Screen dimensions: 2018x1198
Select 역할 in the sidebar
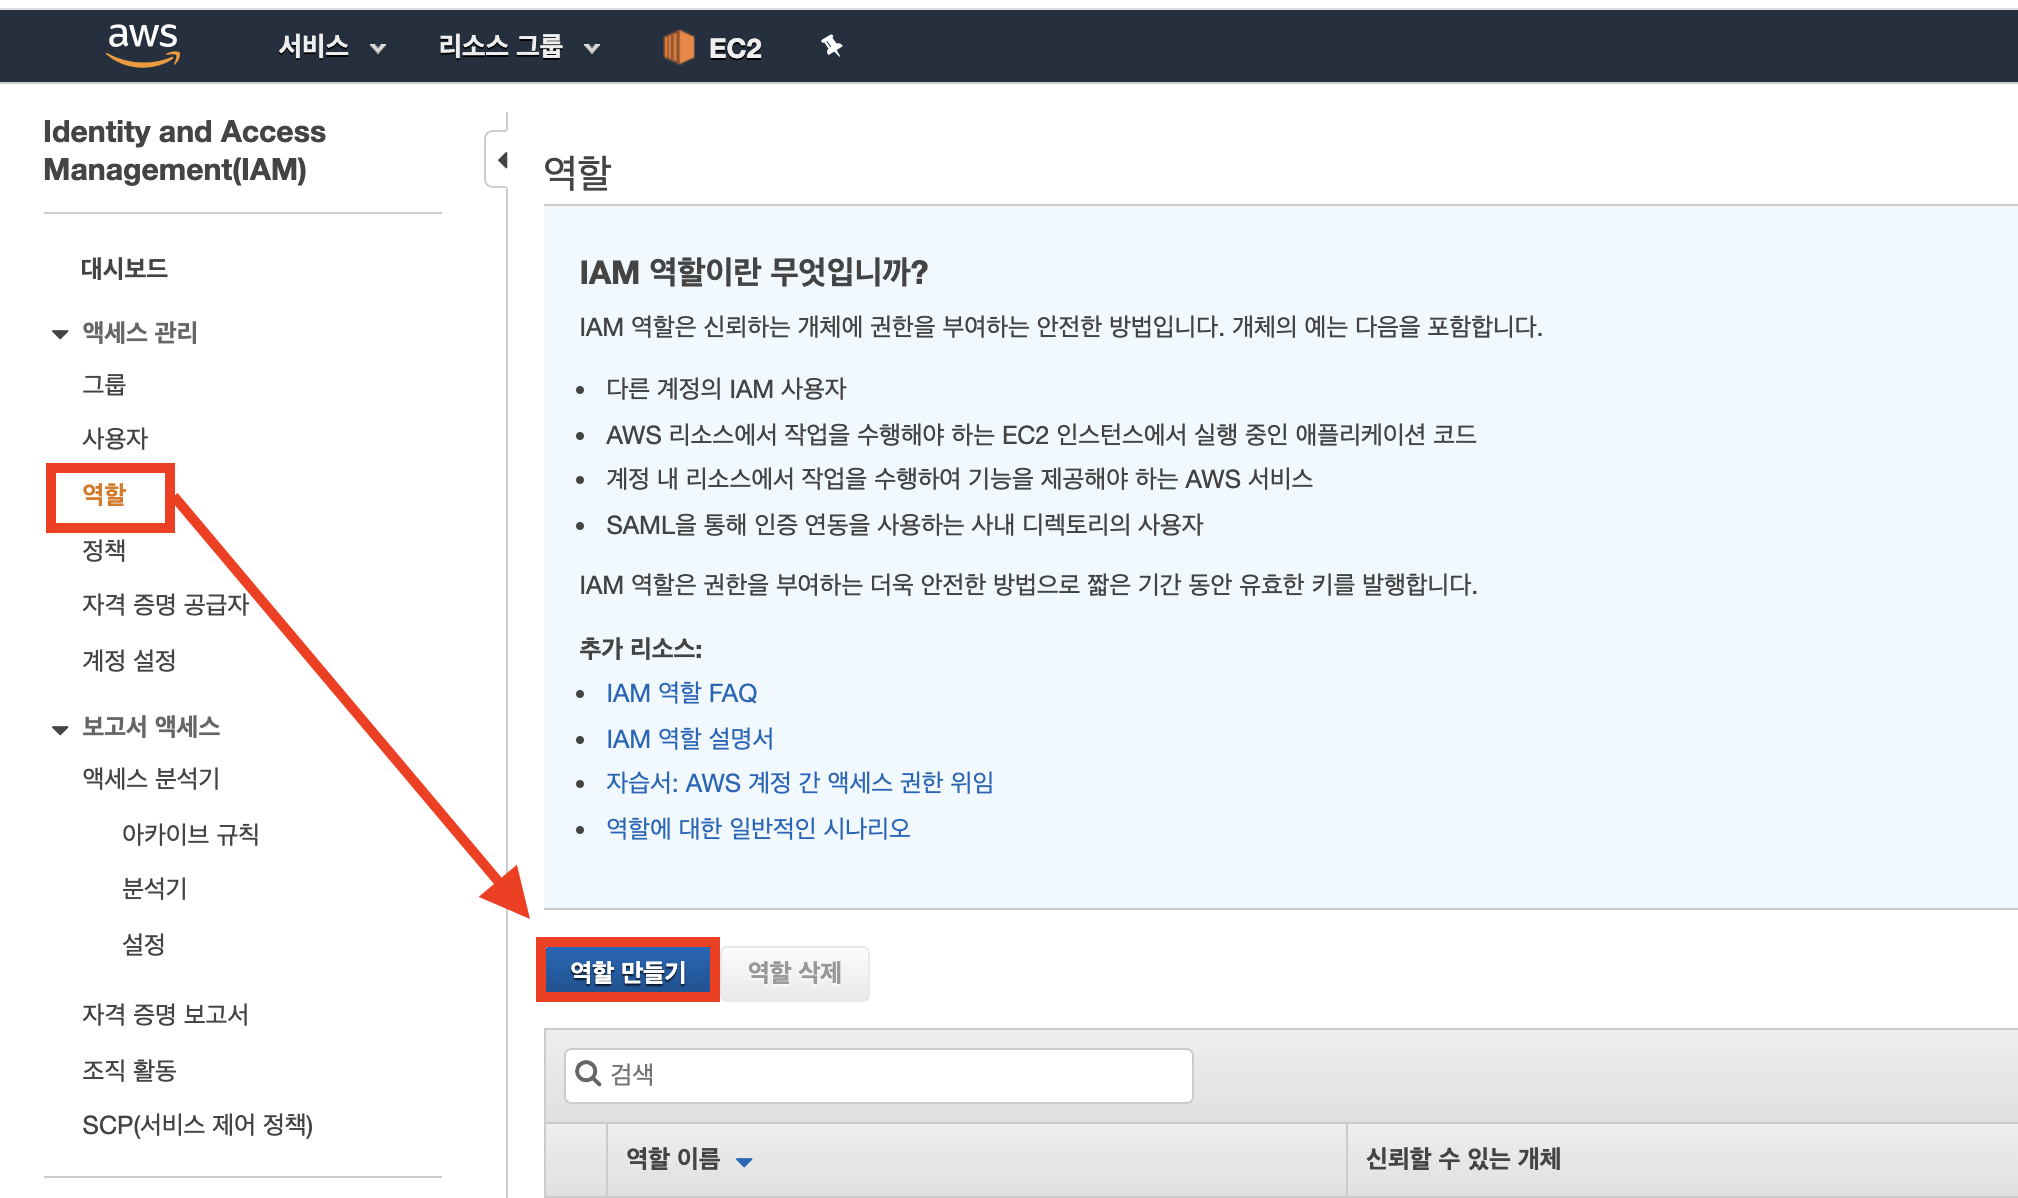click(104, 494)
